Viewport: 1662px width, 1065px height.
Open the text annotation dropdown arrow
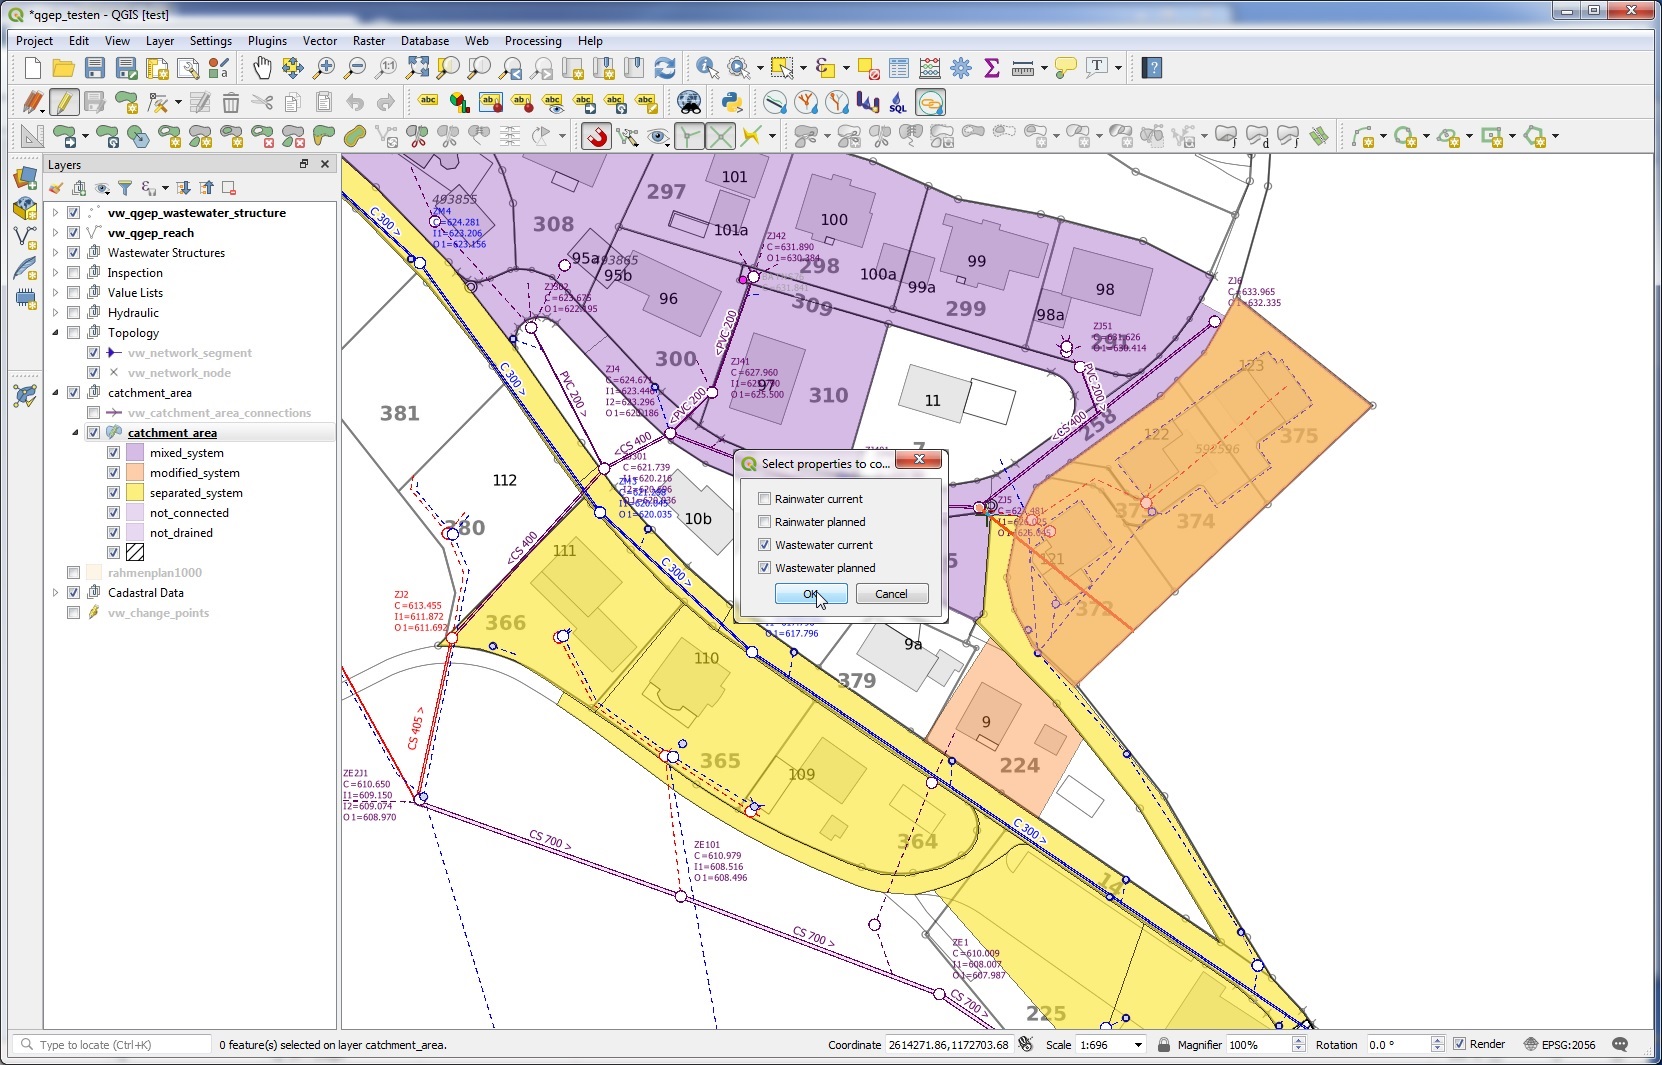(1119, 68)
